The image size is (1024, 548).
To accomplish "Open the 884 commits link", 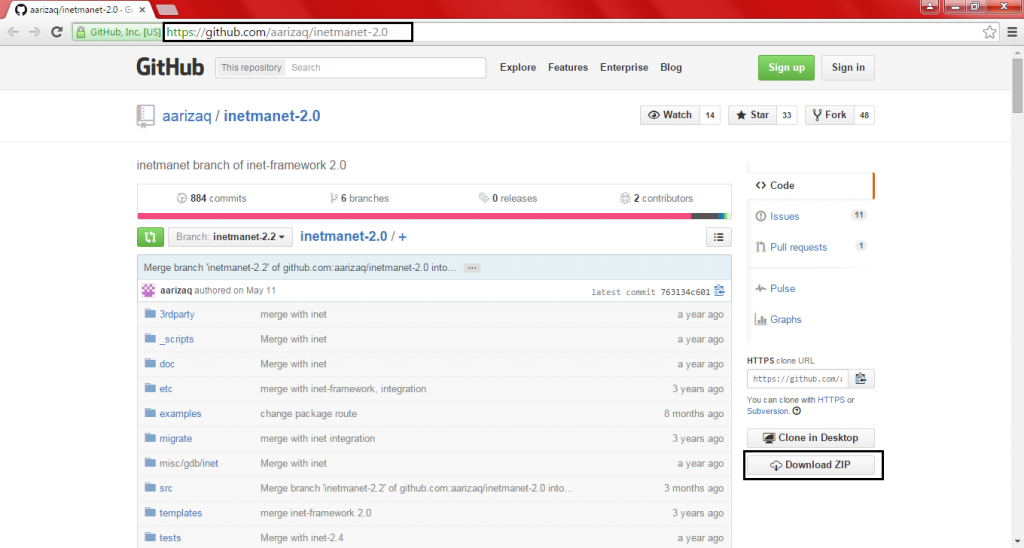I will 211,198.
